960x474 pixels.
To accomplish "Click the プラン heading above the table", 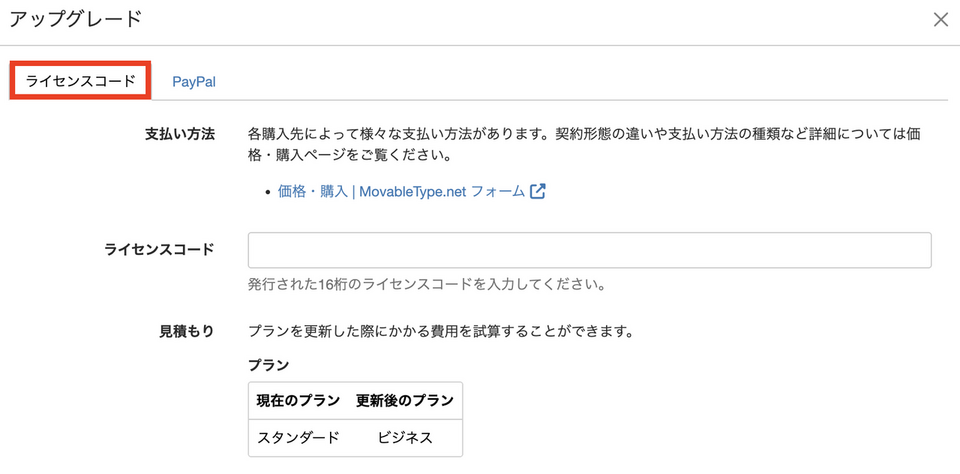I will coord(268,366).
